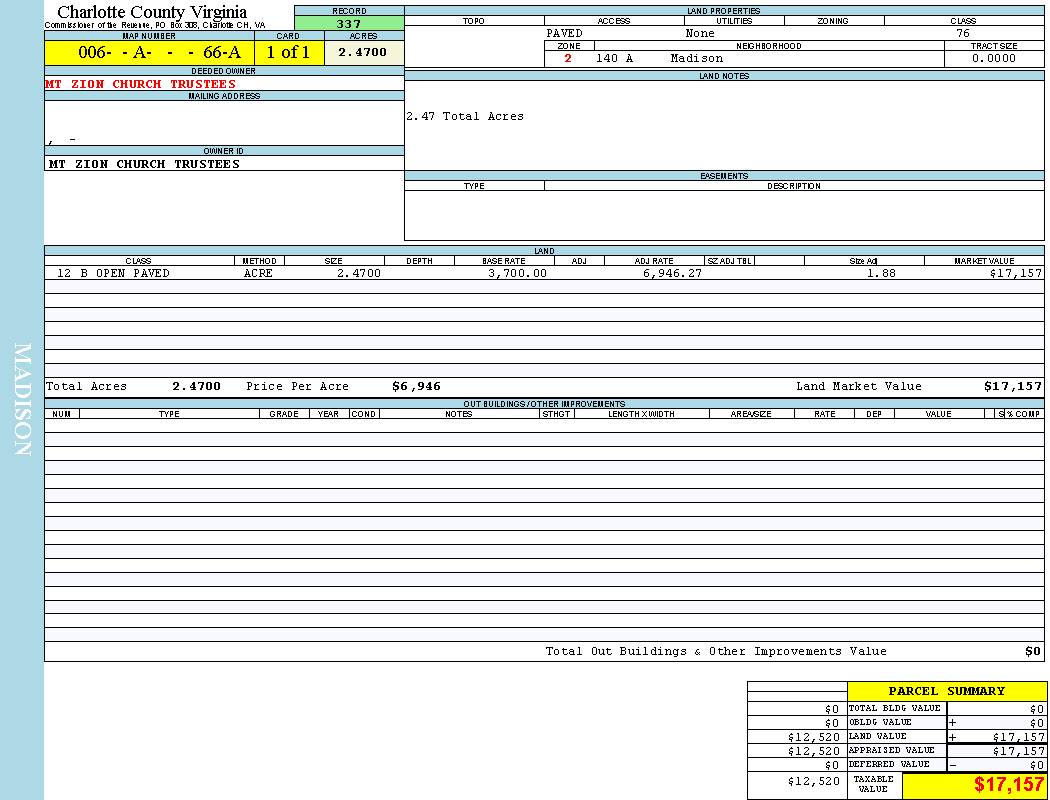
Task: Select the red deeded owner name text
Action: (141, 84)
